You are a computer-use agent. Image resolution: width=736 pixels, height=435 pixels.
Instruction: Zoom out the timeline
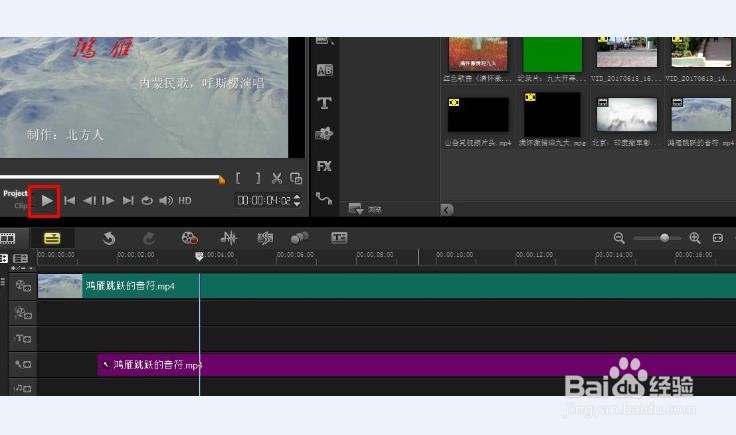tap(619, 238)
